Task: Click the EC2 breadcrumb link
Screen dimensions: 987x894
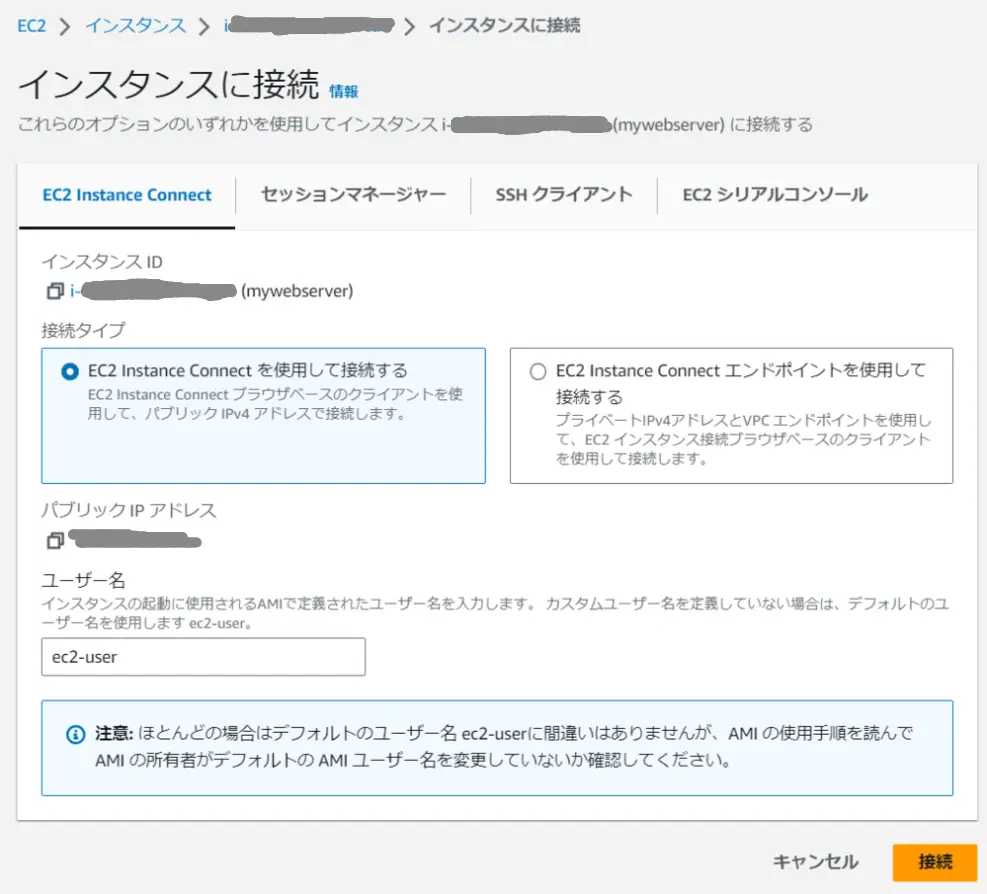Action: click(31, 26)
